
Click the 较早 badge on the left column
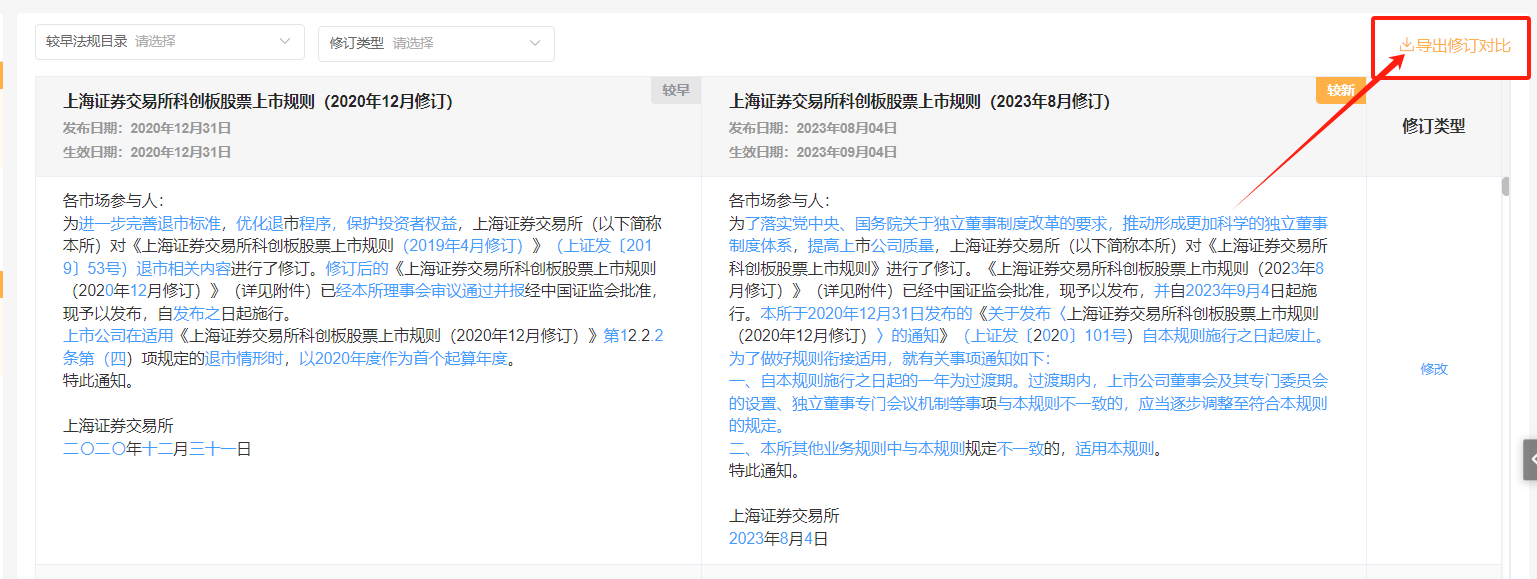click(x=676, y=90)
